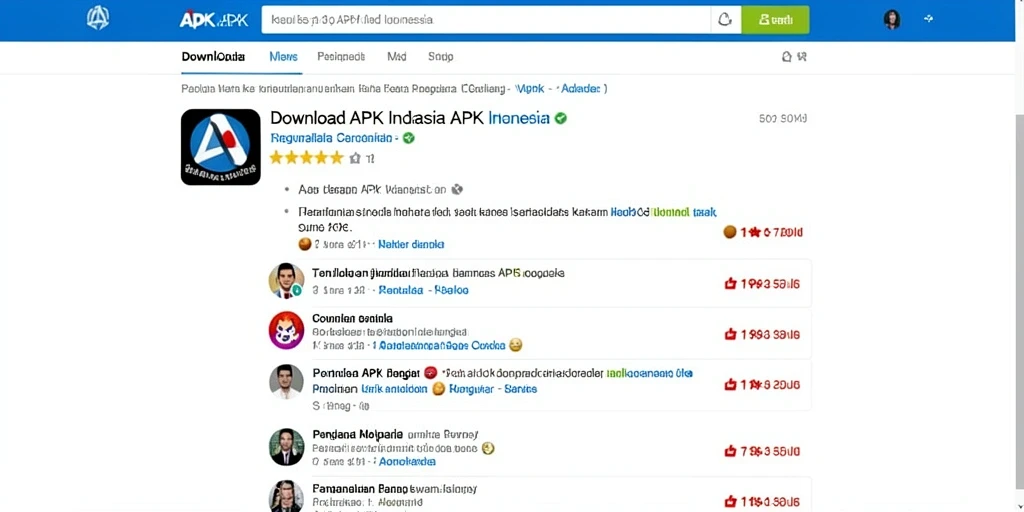Follow the Vipok breadcrumb link
The image size is (1024, 512).
click(x=530, y=88)
